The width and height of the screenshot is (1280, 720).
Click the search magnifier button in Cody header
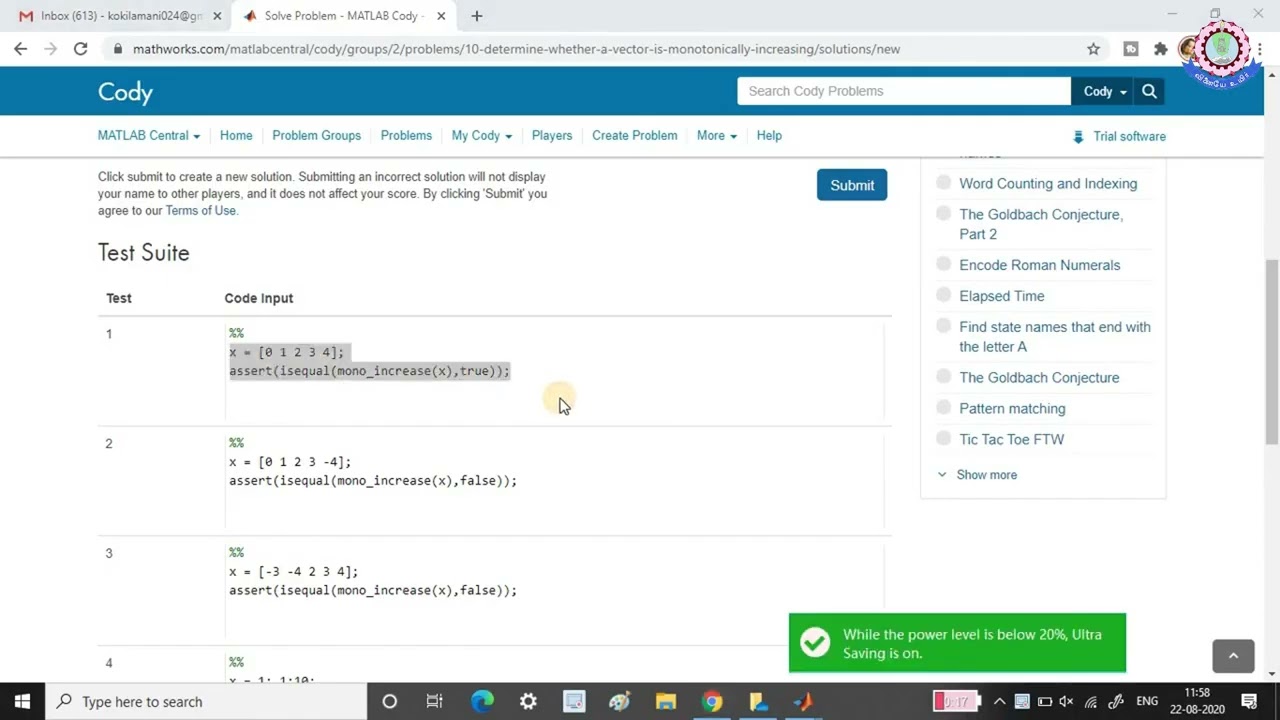(1149, 91)
